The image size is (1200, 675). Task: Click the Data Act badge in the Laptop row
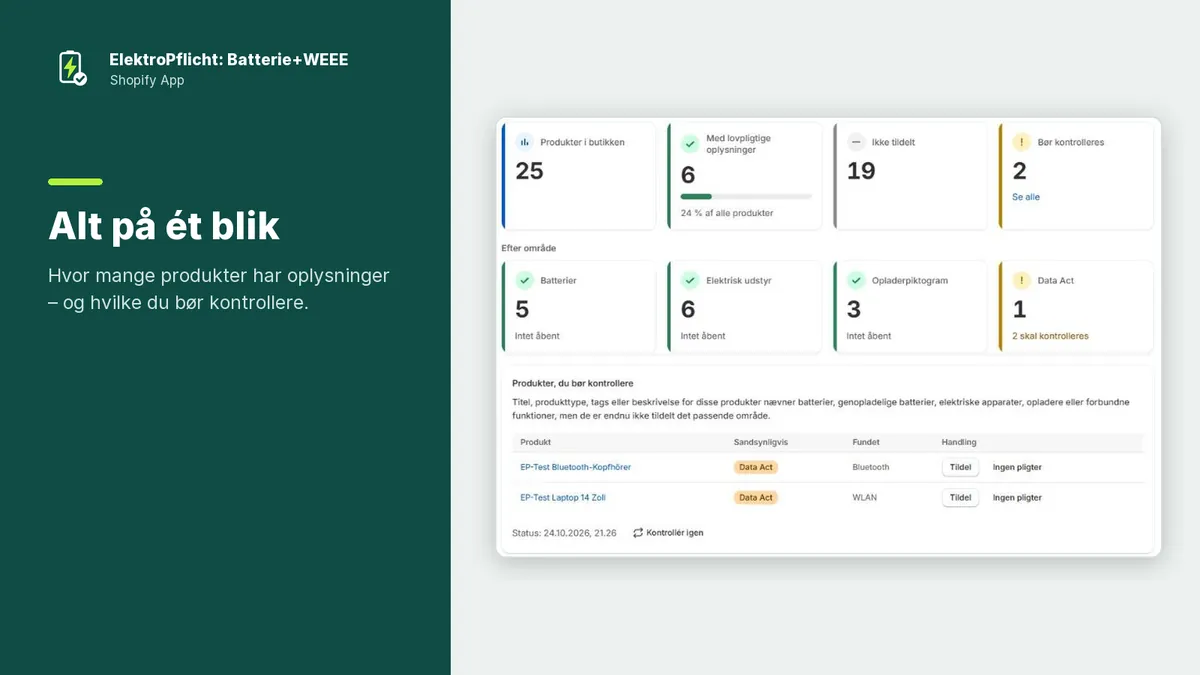756,497
